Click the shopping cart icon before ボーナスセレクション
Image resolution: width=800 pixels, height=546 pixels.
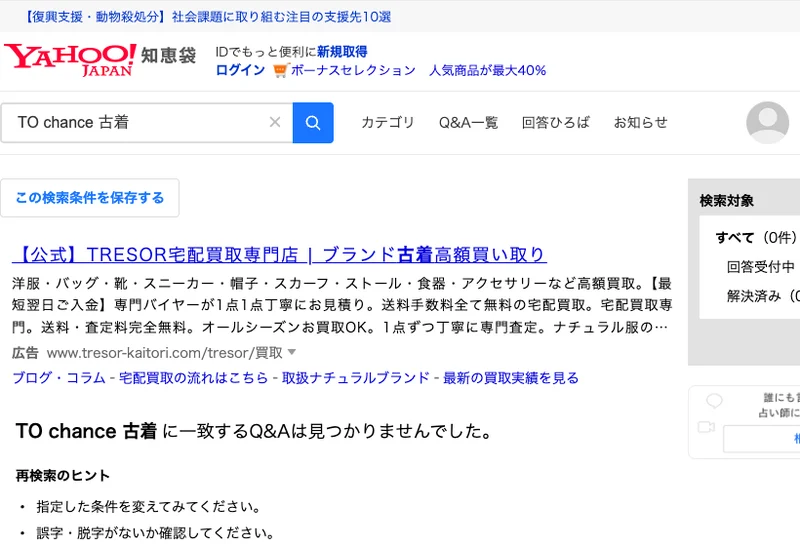point(281,70)
